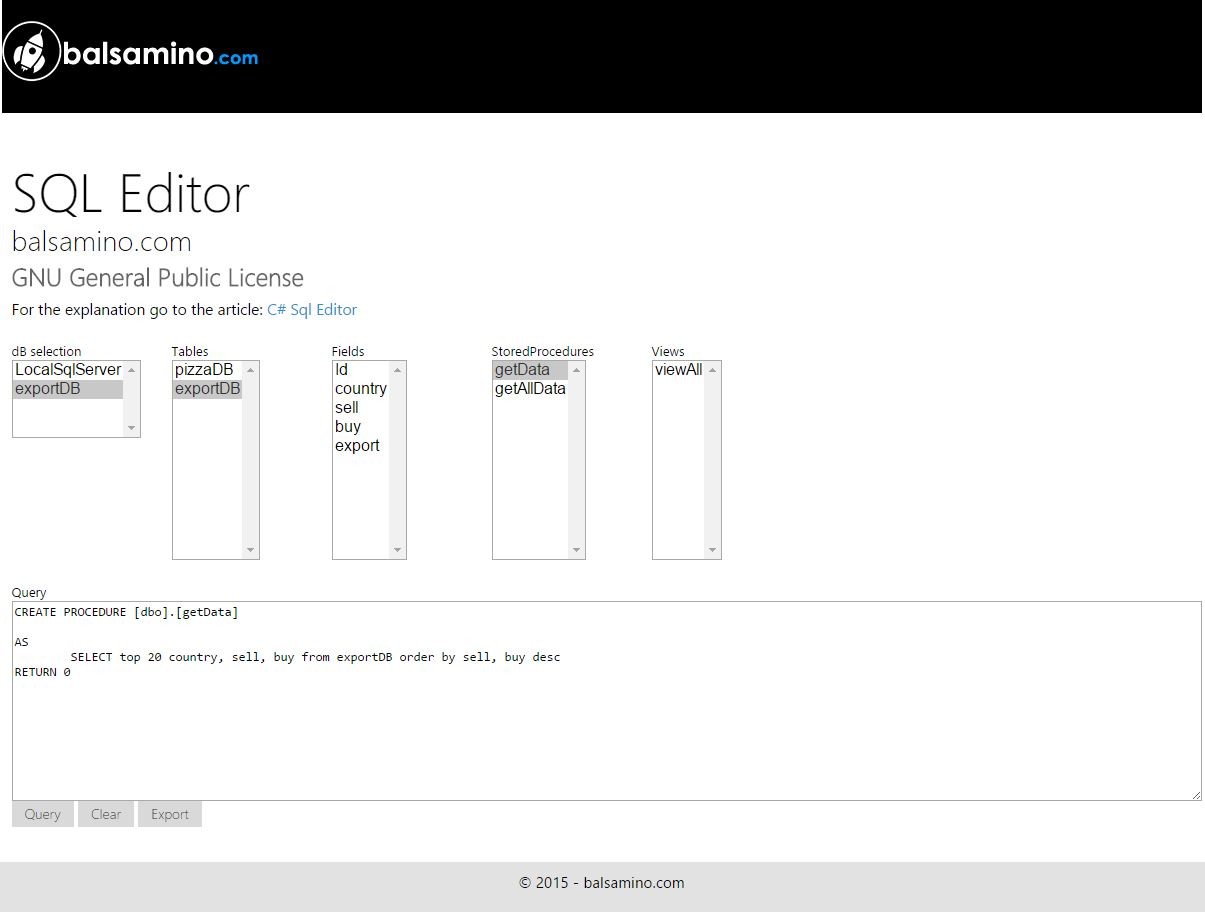Click Views list scrollbar down arrow
The image size is (1205, 913).
(712, 550)
